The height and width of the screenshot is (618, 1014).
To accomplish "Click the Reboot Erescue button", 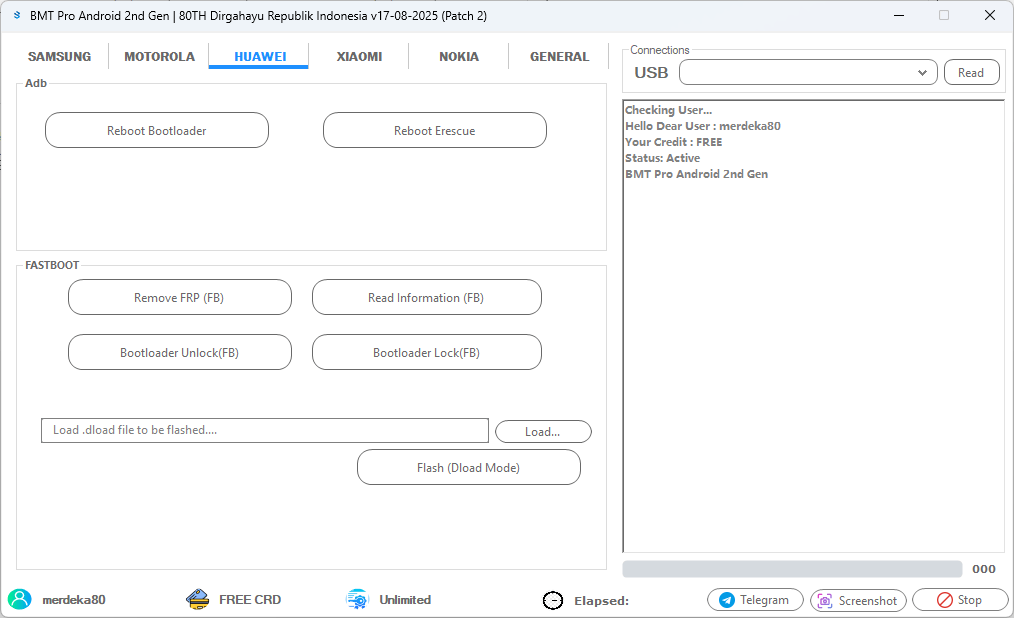I will click(434, 130).
